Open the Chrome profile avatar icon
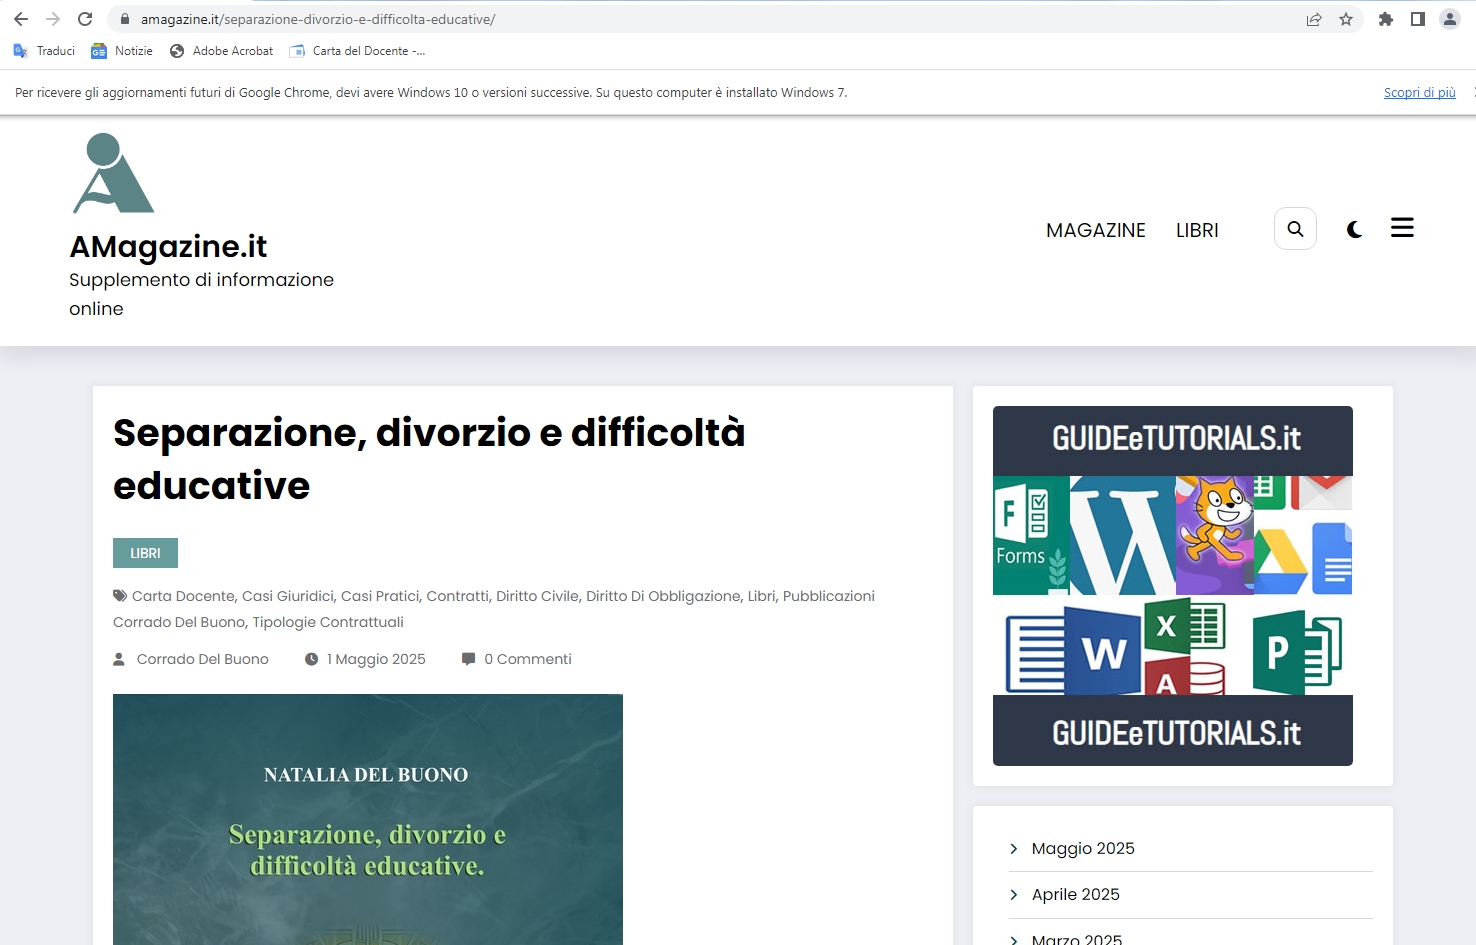 click(1450, 19)
